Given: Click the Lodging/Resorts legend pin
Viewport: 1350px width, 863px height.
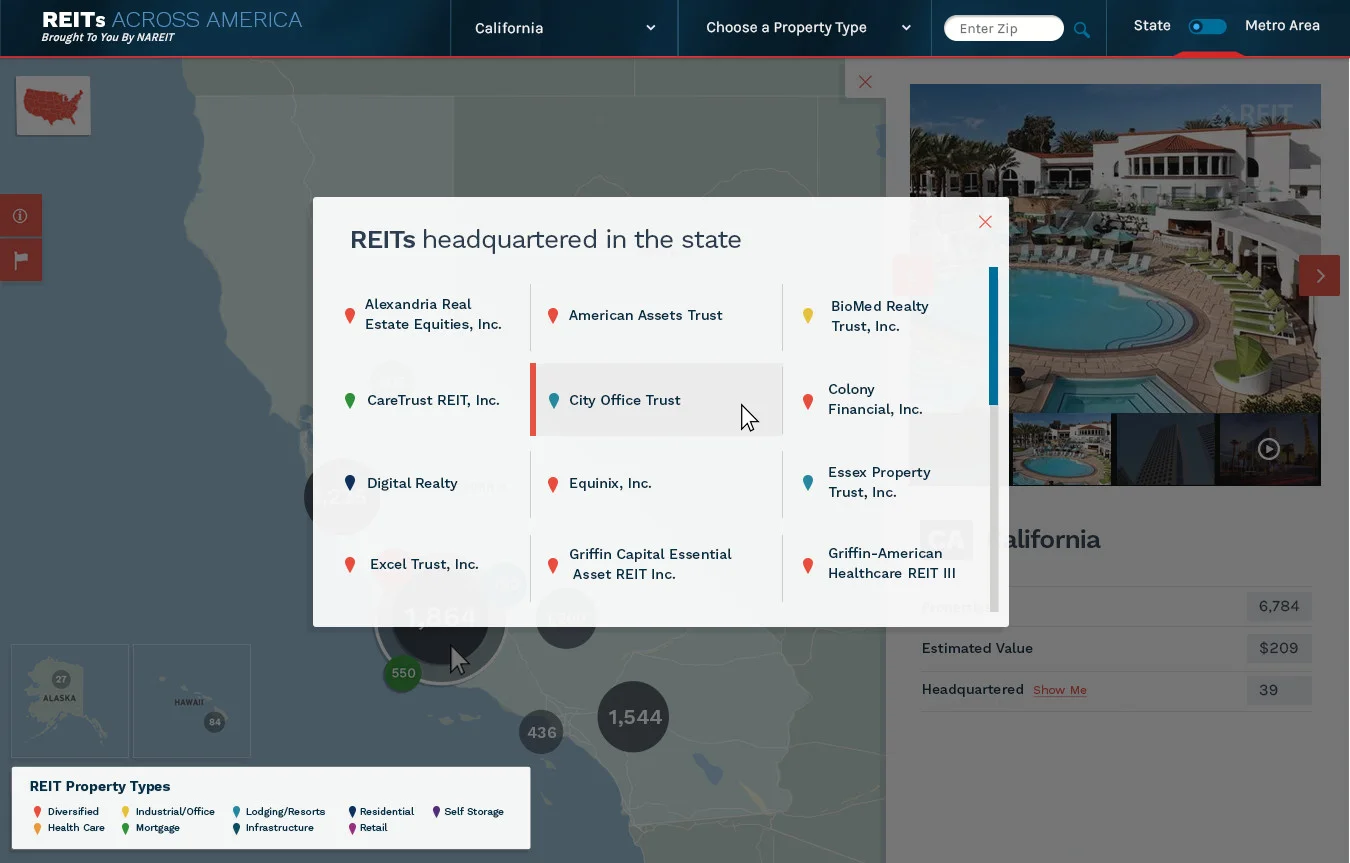Looking at the screenshot, I should click(x=236, y=812).
